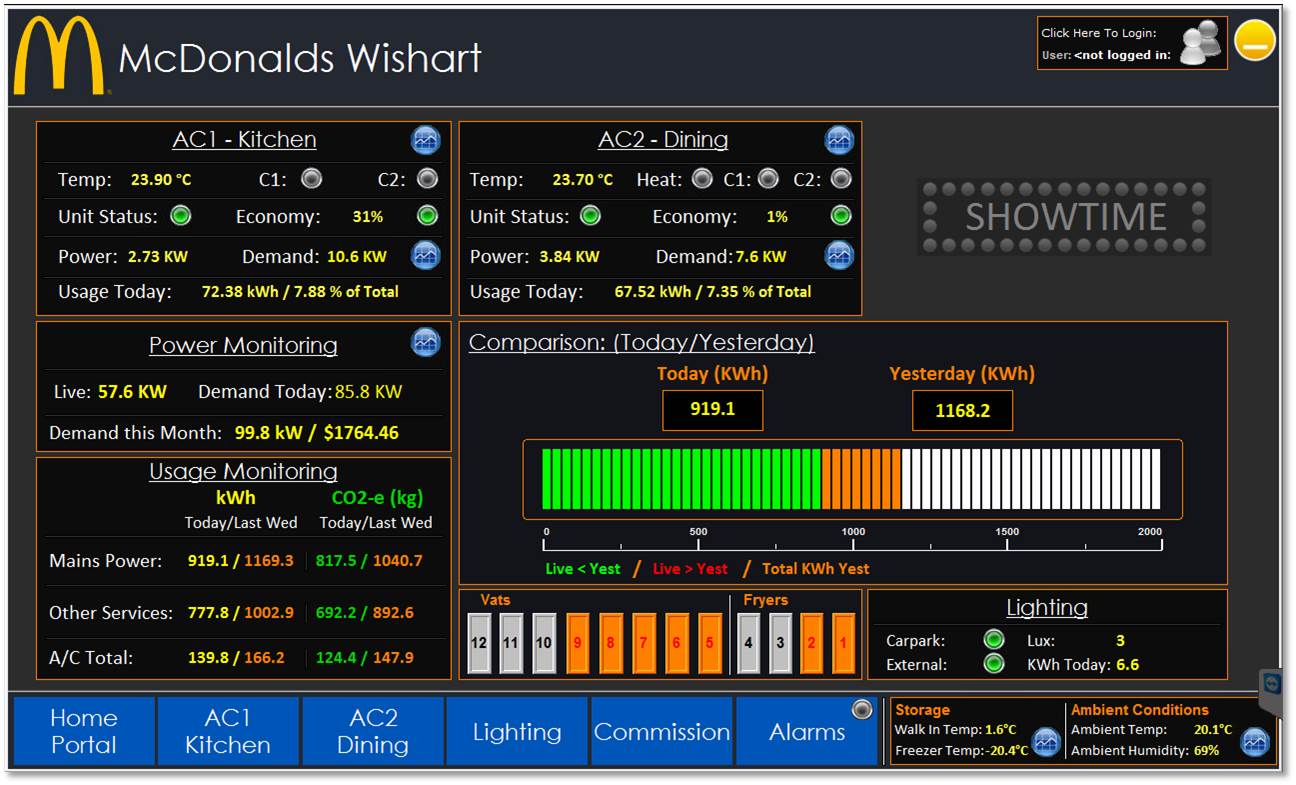Click AC2 Unit Status green indicator
The width and height of the screenshot is (1296, 785).
point(591,215)
